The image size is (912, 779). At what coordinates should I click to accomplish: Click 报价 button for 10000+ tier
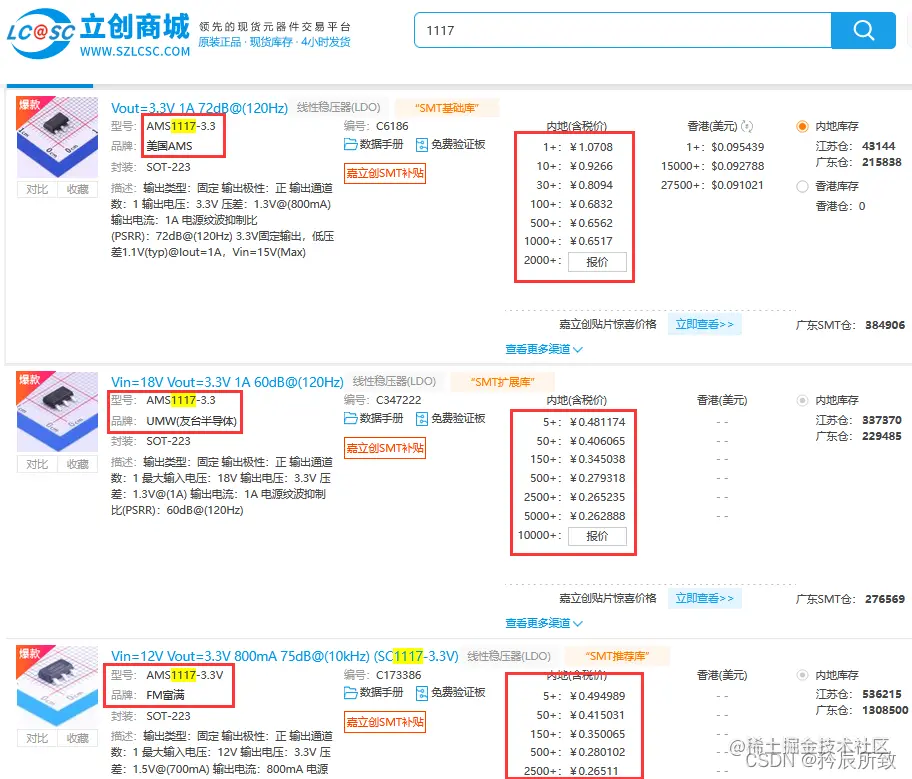click(599, 536)
